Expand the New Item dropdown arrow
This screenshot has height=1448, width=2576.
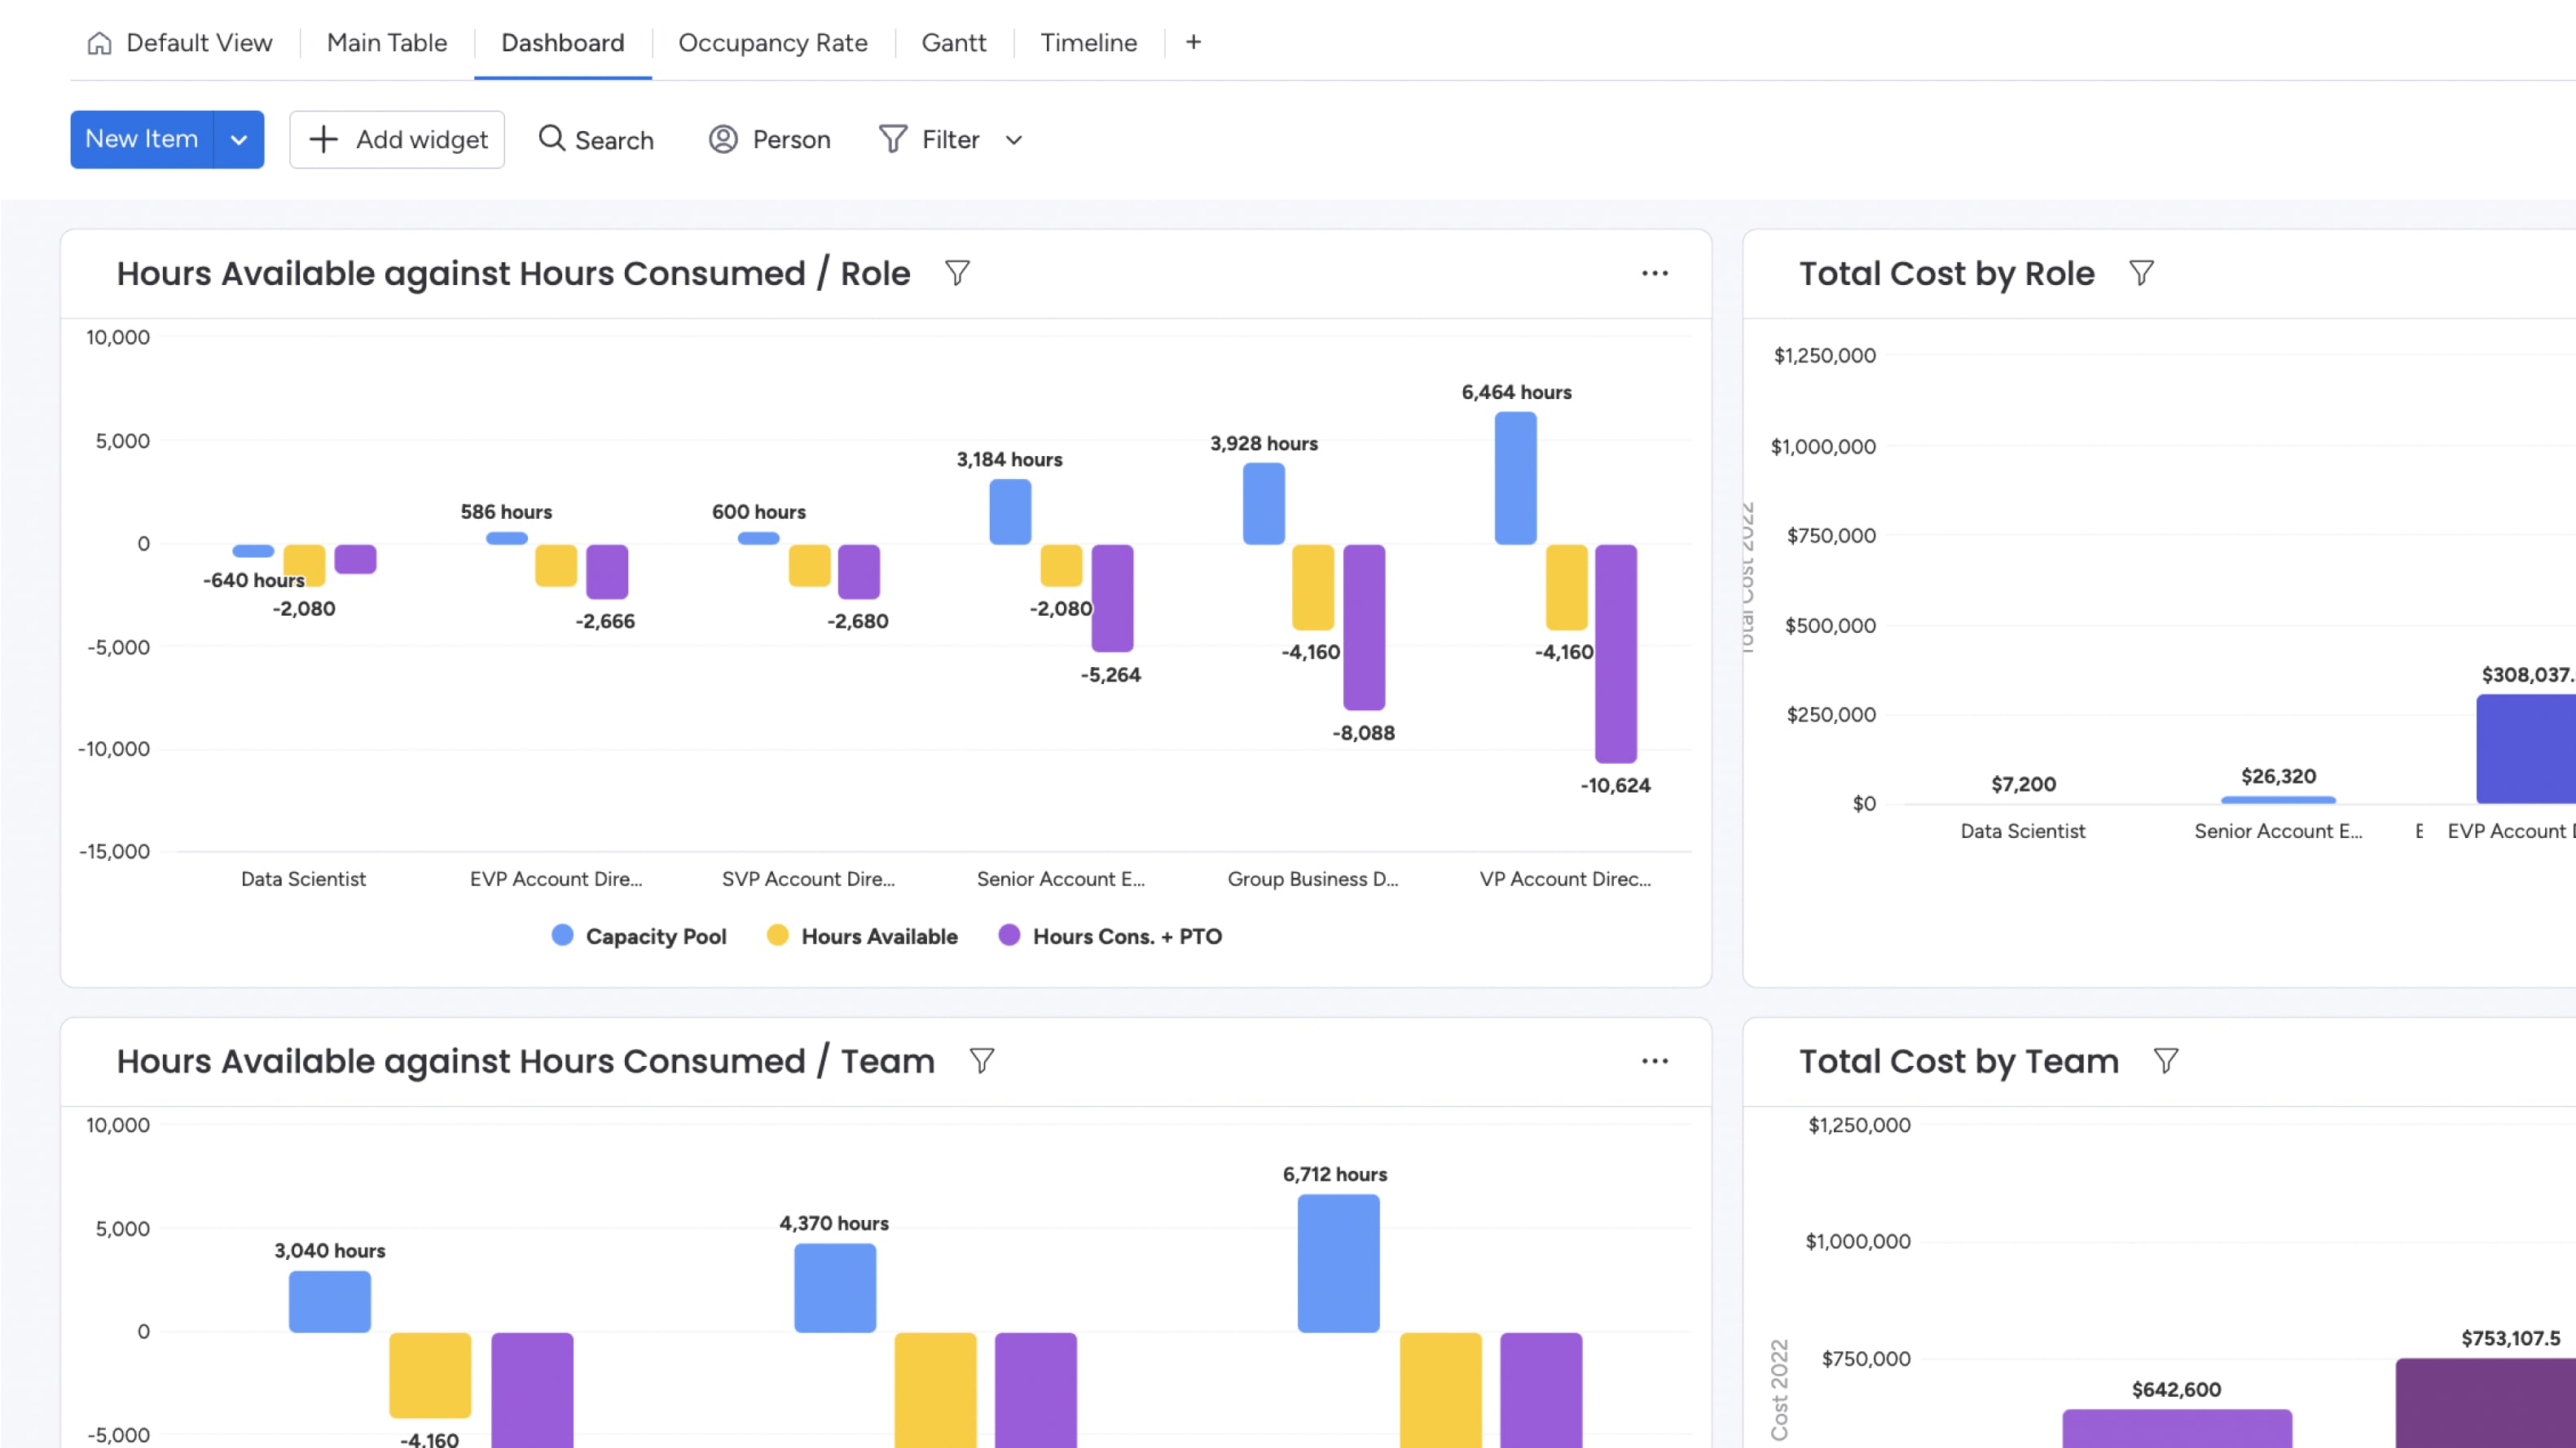239,140
